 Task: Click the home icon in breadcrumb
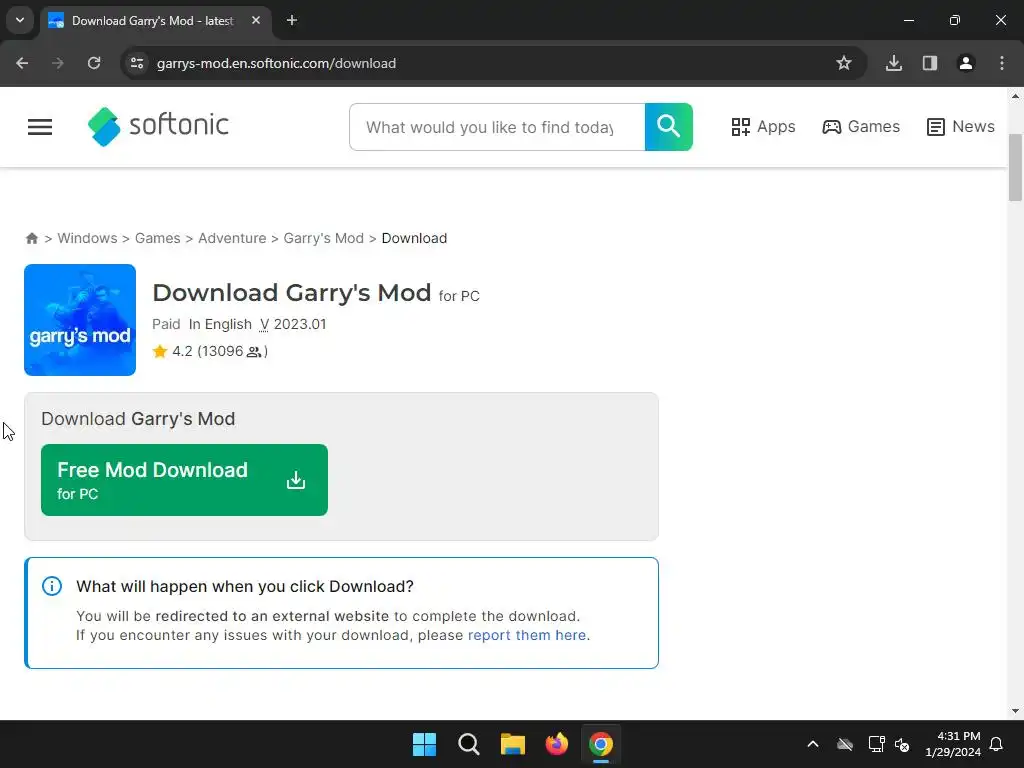pos(32,238)
